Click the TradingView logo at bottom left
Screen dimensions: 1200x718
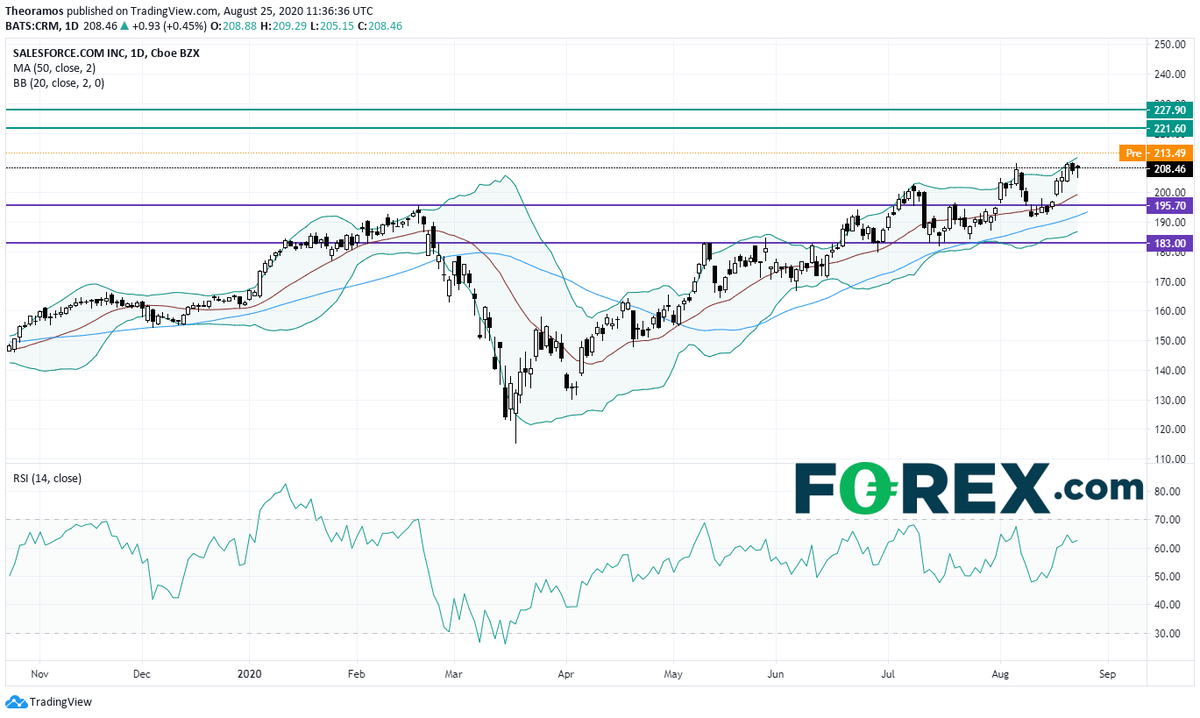[47, 703]
